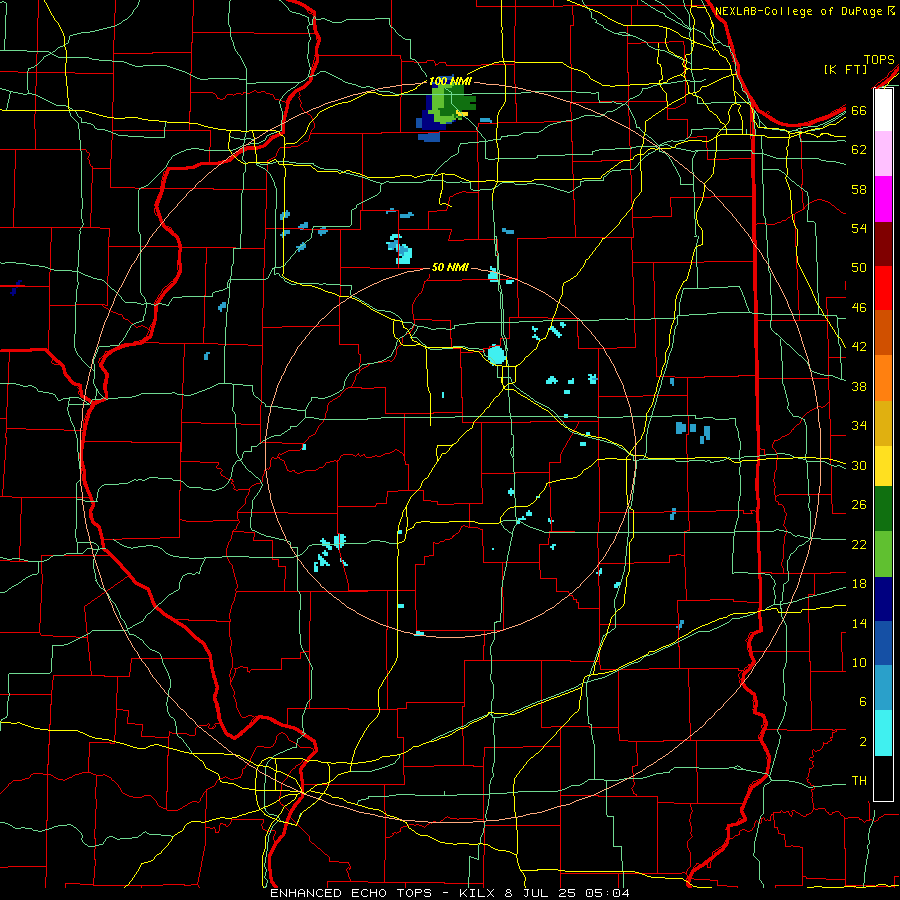900x900 pixels.
Task: Click the NEXLAB-College of DuPage label
Action: coord(799,11)
